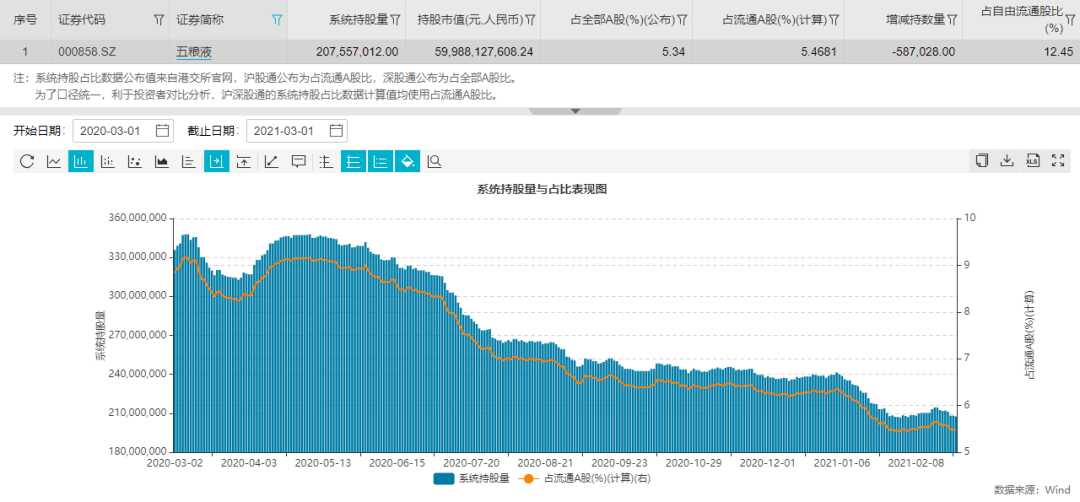The width and height of the screenshot is (1080, 502).
Task: Switch chart to line chart type
Action: tap(54, 161)
